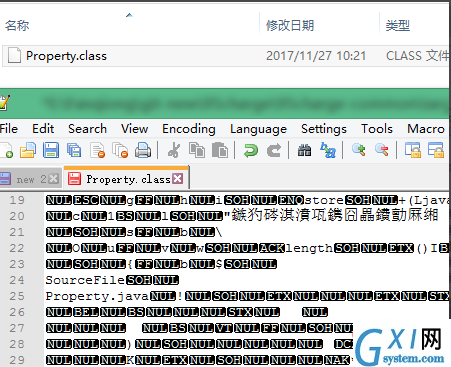The image size is (451, 367).
Task: Open Find with the binoculars icon
Action: [304, 150]
